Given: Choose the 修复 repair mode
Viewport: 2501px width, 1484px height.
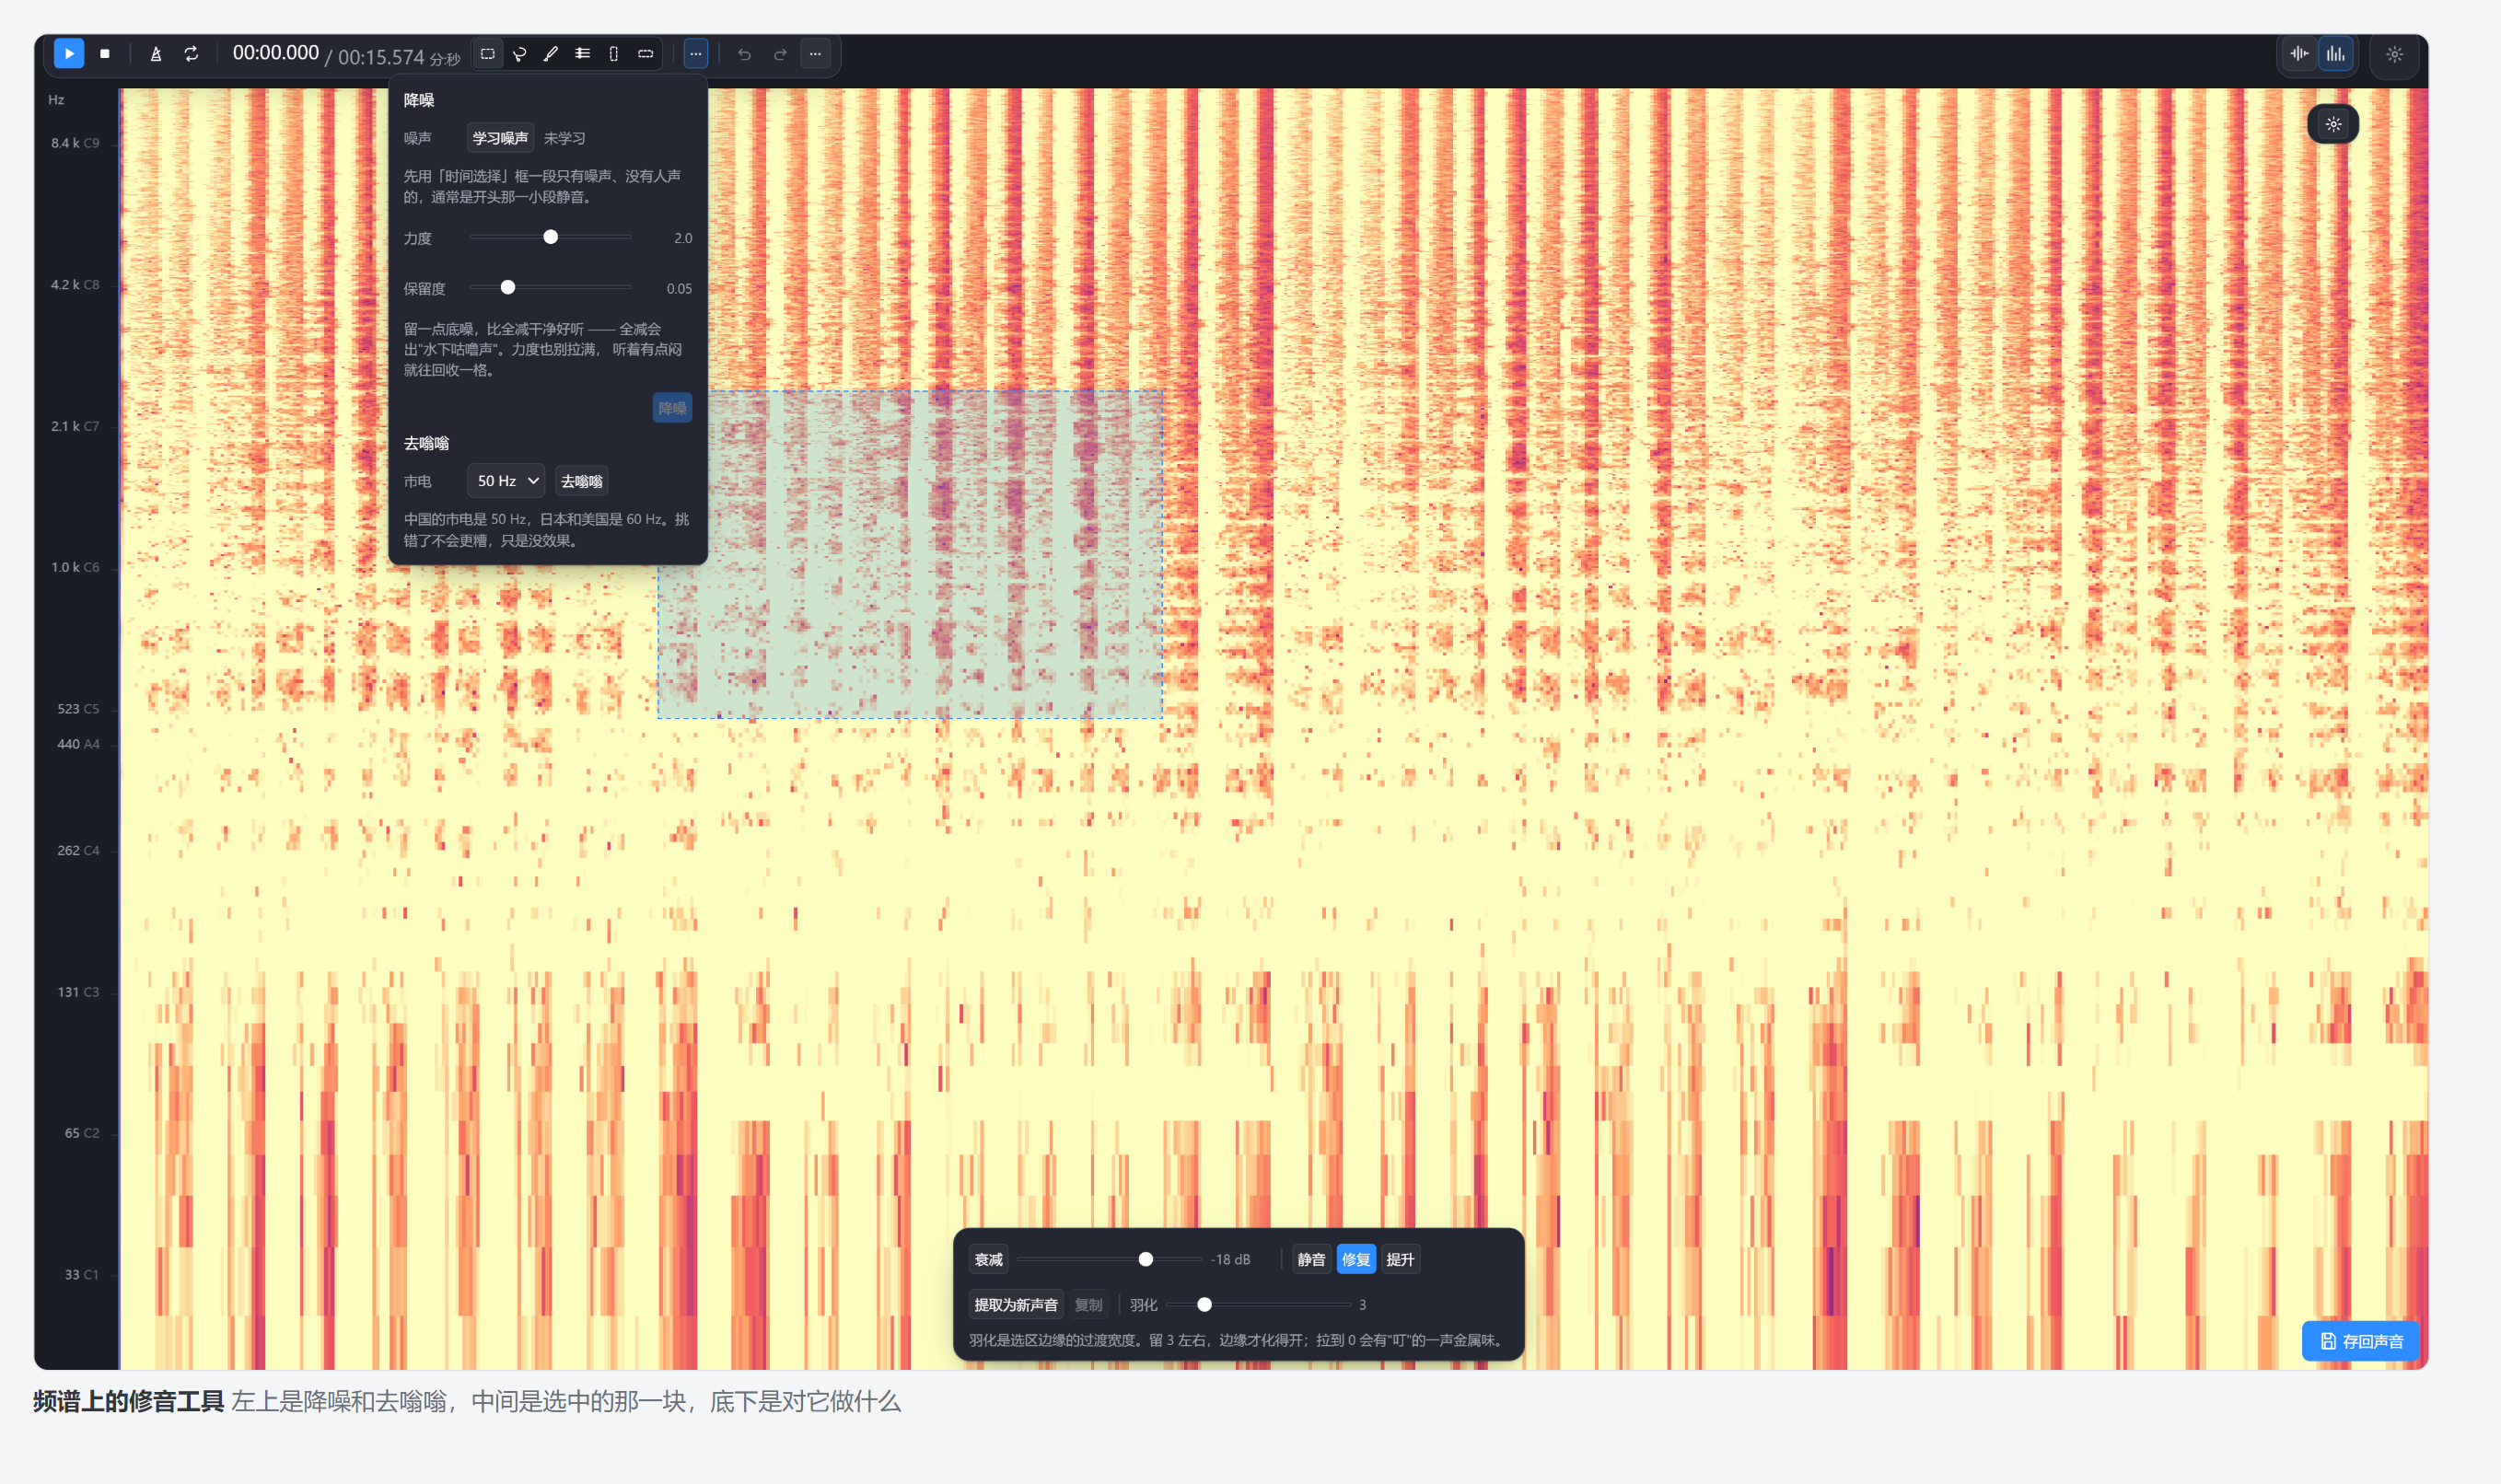Looking at the screenshot, I should pyautogui.click(x=1356, y=1259).
